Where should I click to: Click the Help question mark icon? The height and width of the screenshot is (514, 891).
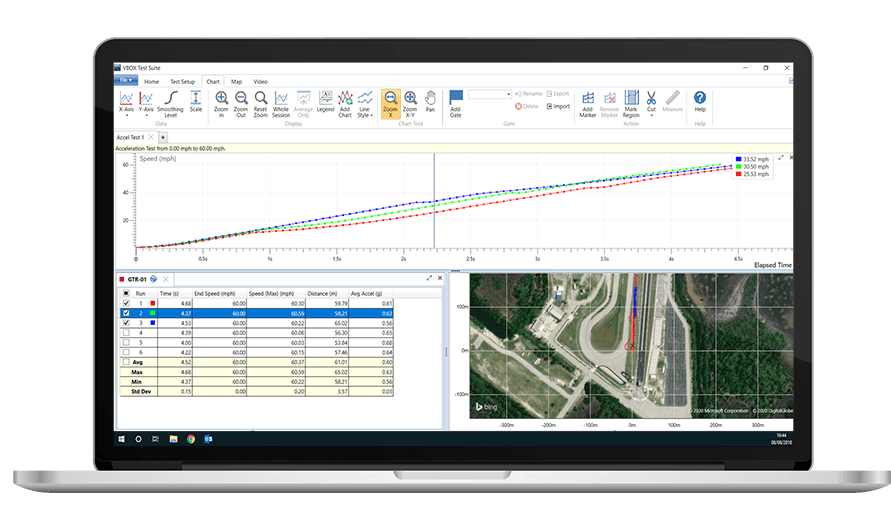[700, 98]
